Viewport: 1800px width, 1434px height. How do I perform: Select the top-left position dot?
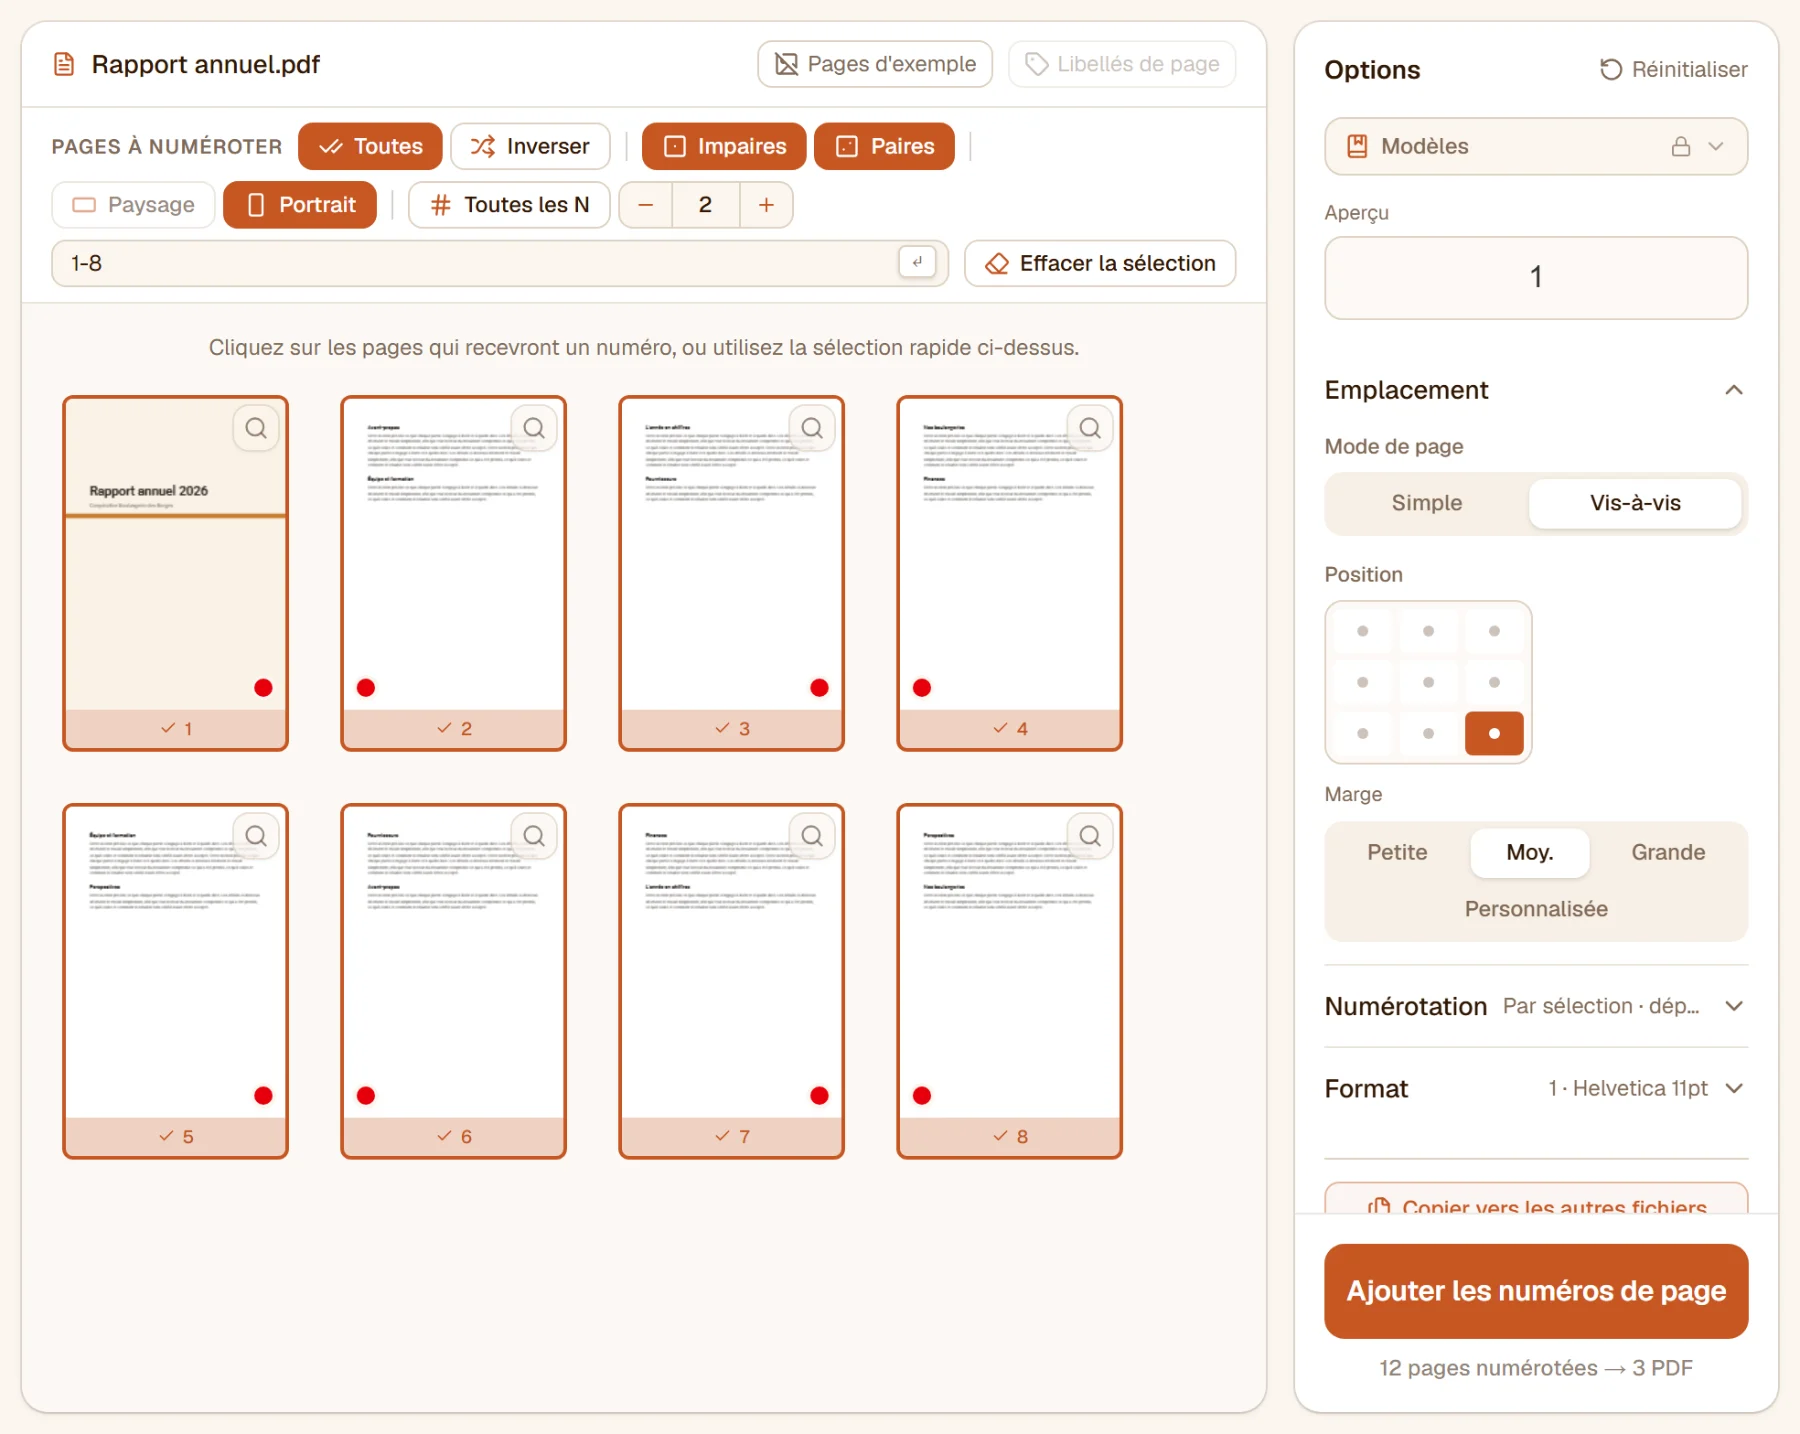point(1362,631)
